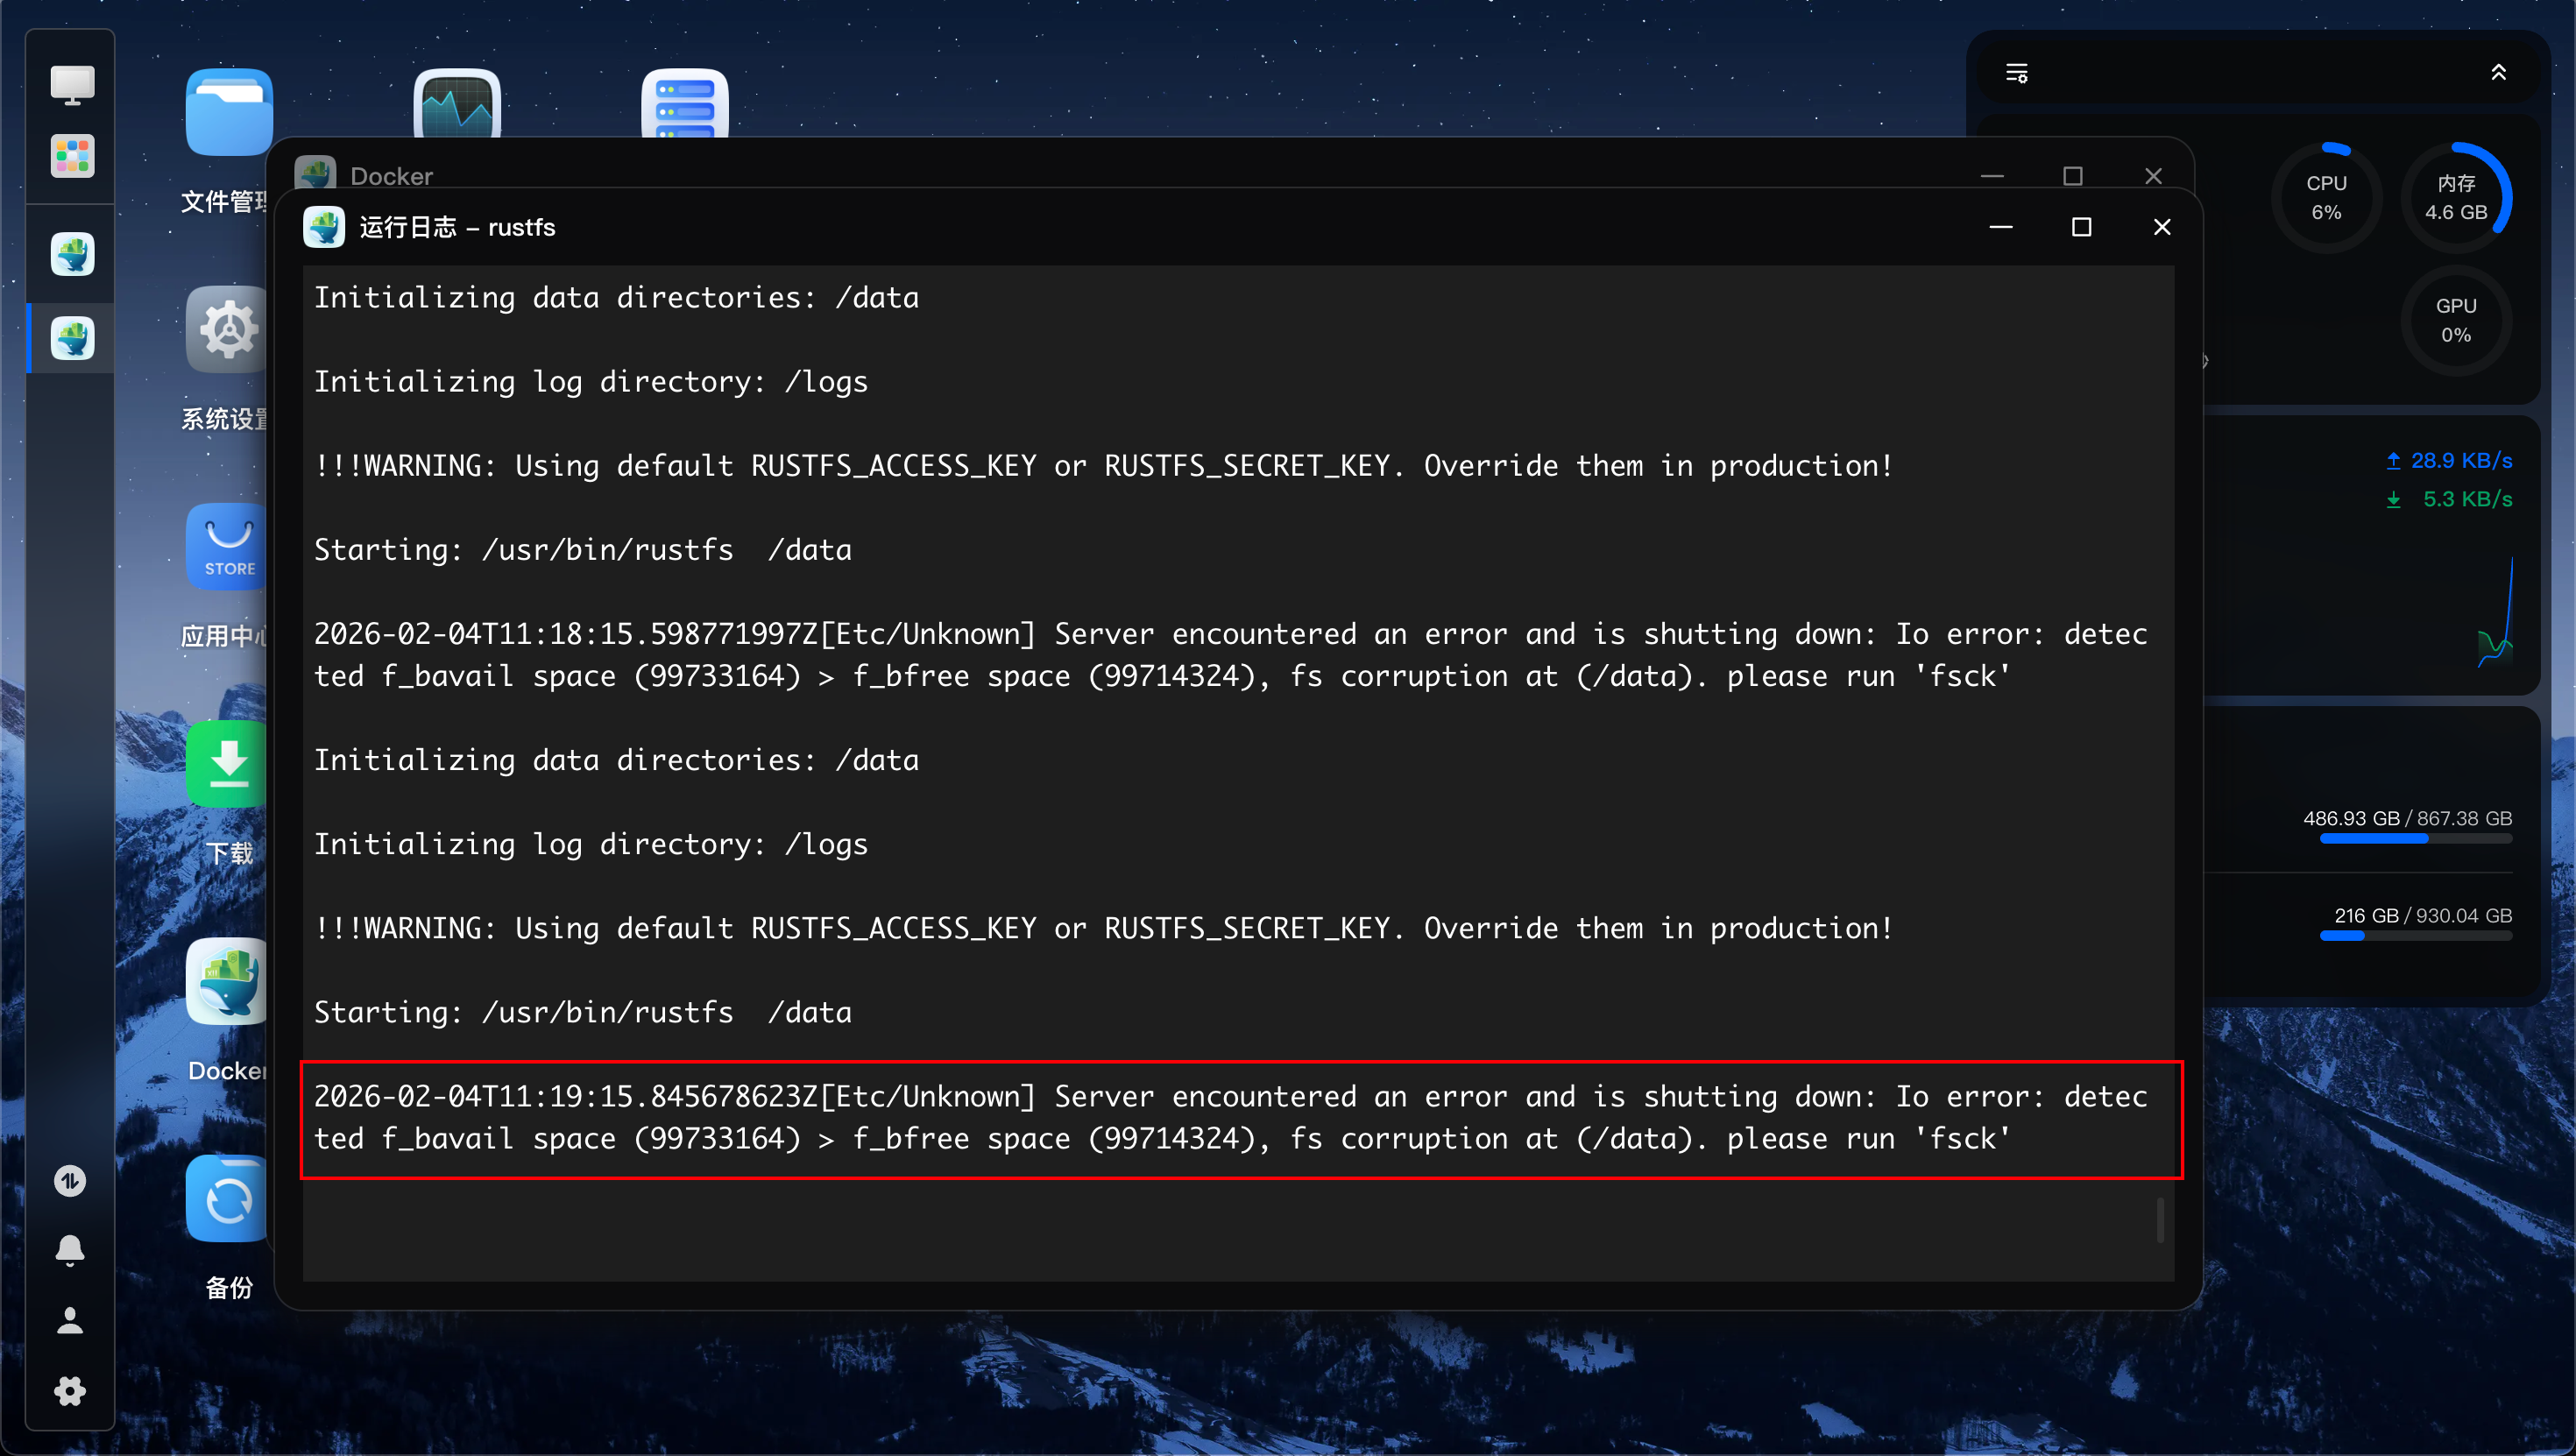Image resolution: width=2576 pixels, height=1456 pixels.
Task: Select the first Docker whale sidebar icon
Action: [x=72, y=254]
